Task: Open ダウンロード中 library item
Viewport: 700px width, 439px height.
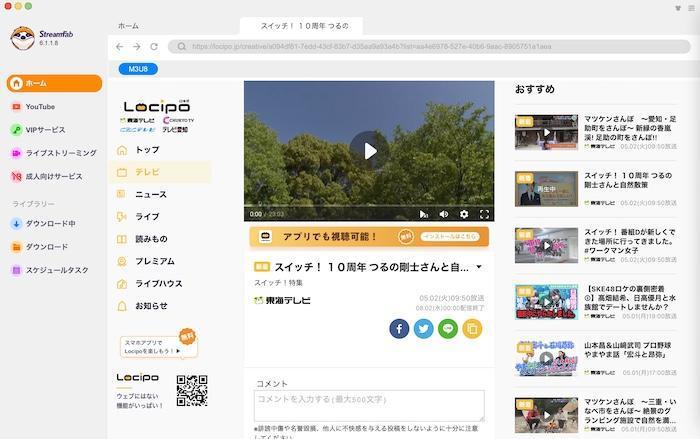Action: coord(43,224)
